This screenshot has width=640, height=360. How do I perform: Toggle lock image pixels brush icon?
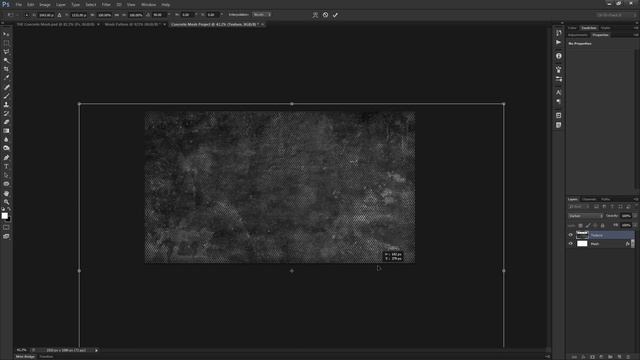(x=588, y=225)
